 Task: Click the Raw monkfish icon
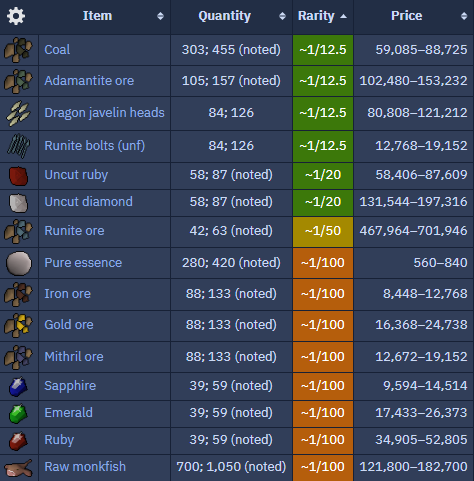(18, 467)
